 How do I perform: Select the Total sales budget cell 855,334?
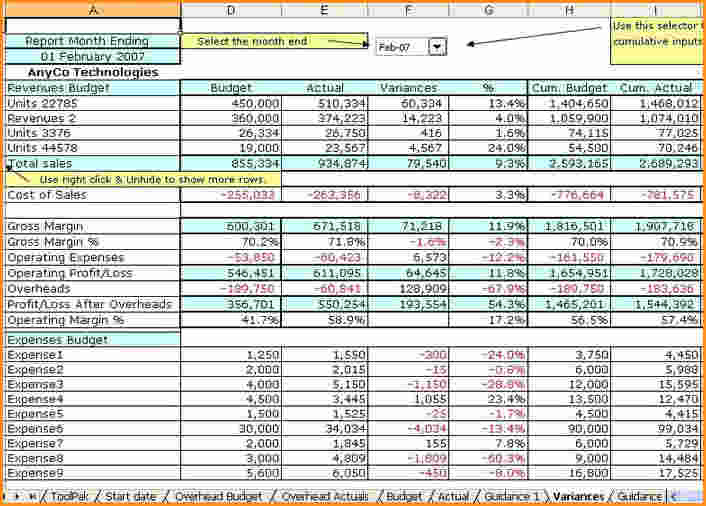click(x=231, y=163)
